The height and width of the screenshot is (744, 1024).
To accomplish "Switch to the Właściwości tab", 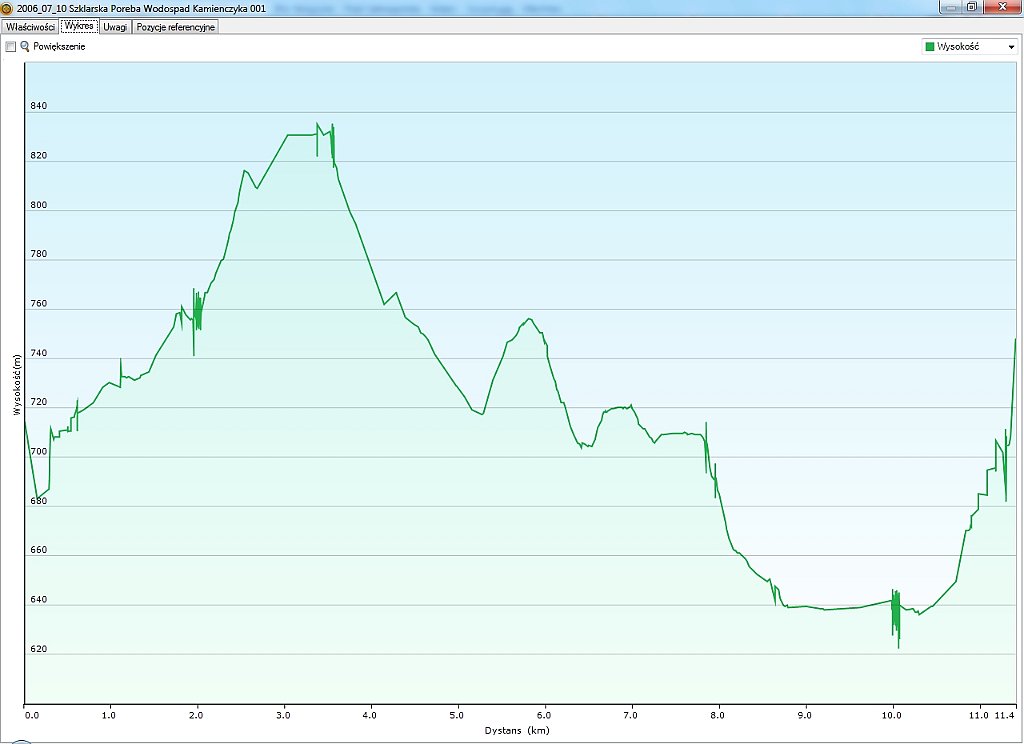I will (x=30, y=27).
